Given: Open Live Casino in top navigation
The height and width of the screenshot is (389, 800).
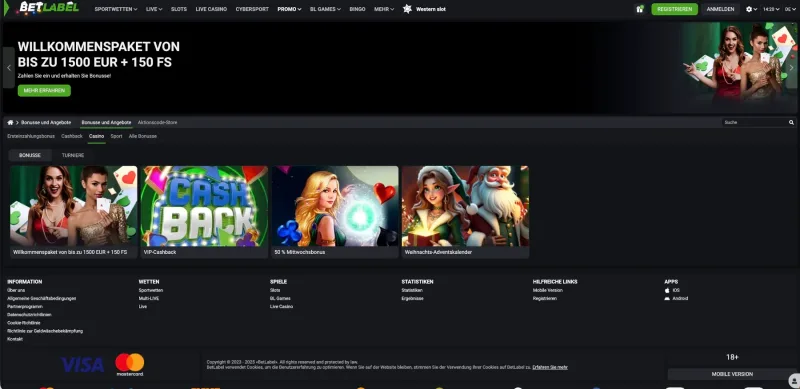Looking at the screenshot, I should (211, 9).
